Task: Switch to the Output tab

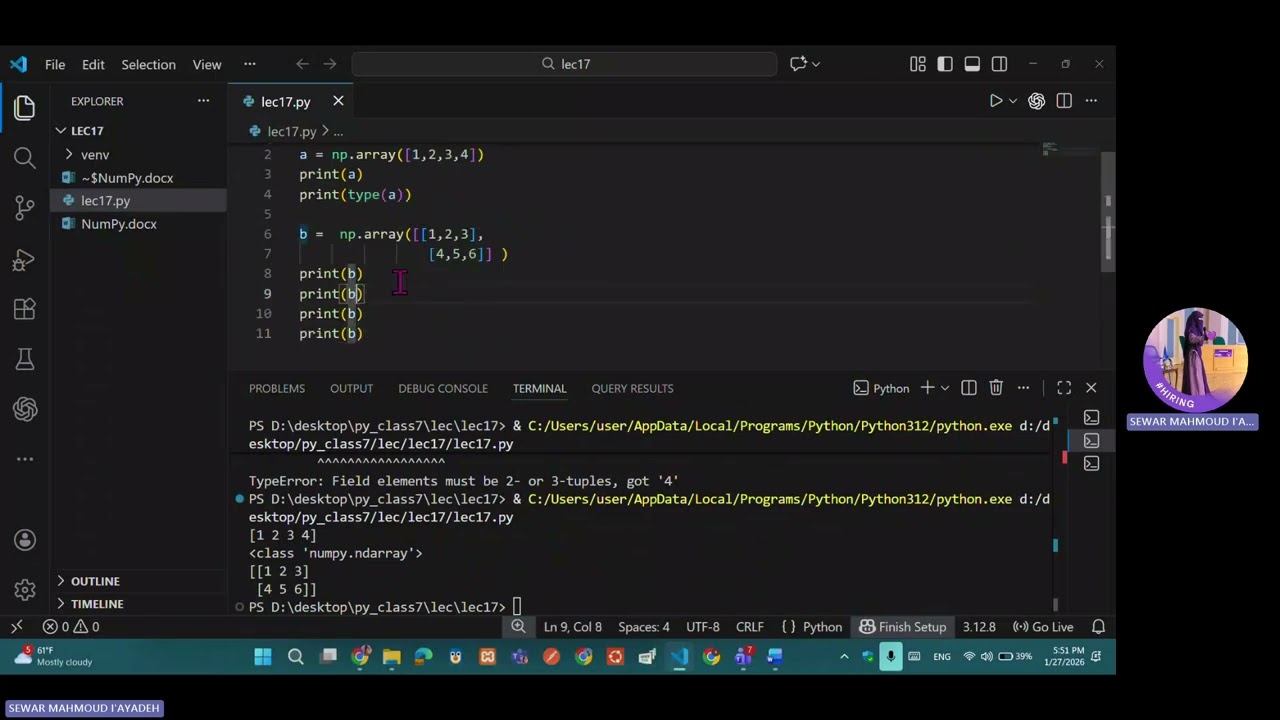Action: tap(351, 388)
